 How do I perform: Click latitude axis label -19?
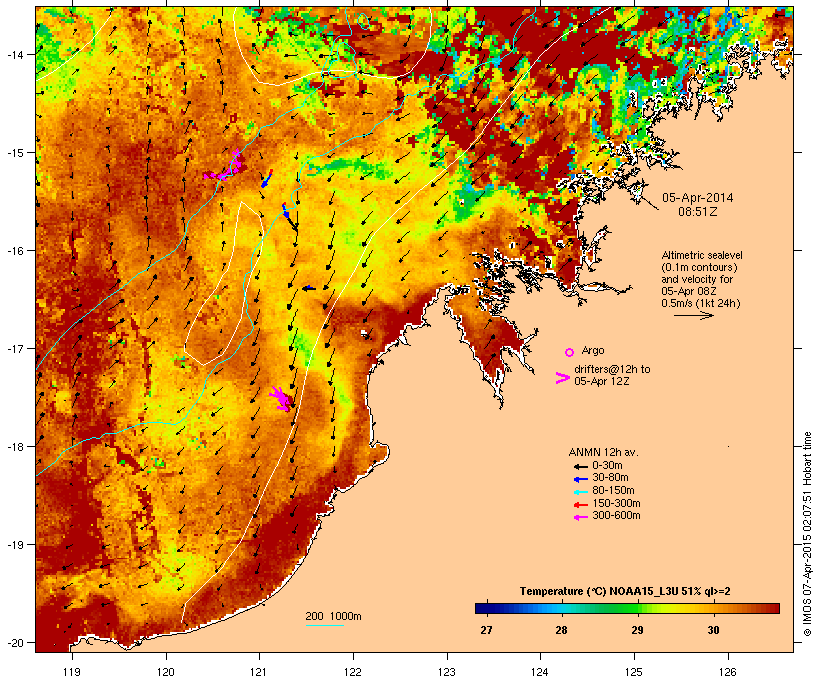click(x=14, y=545)
